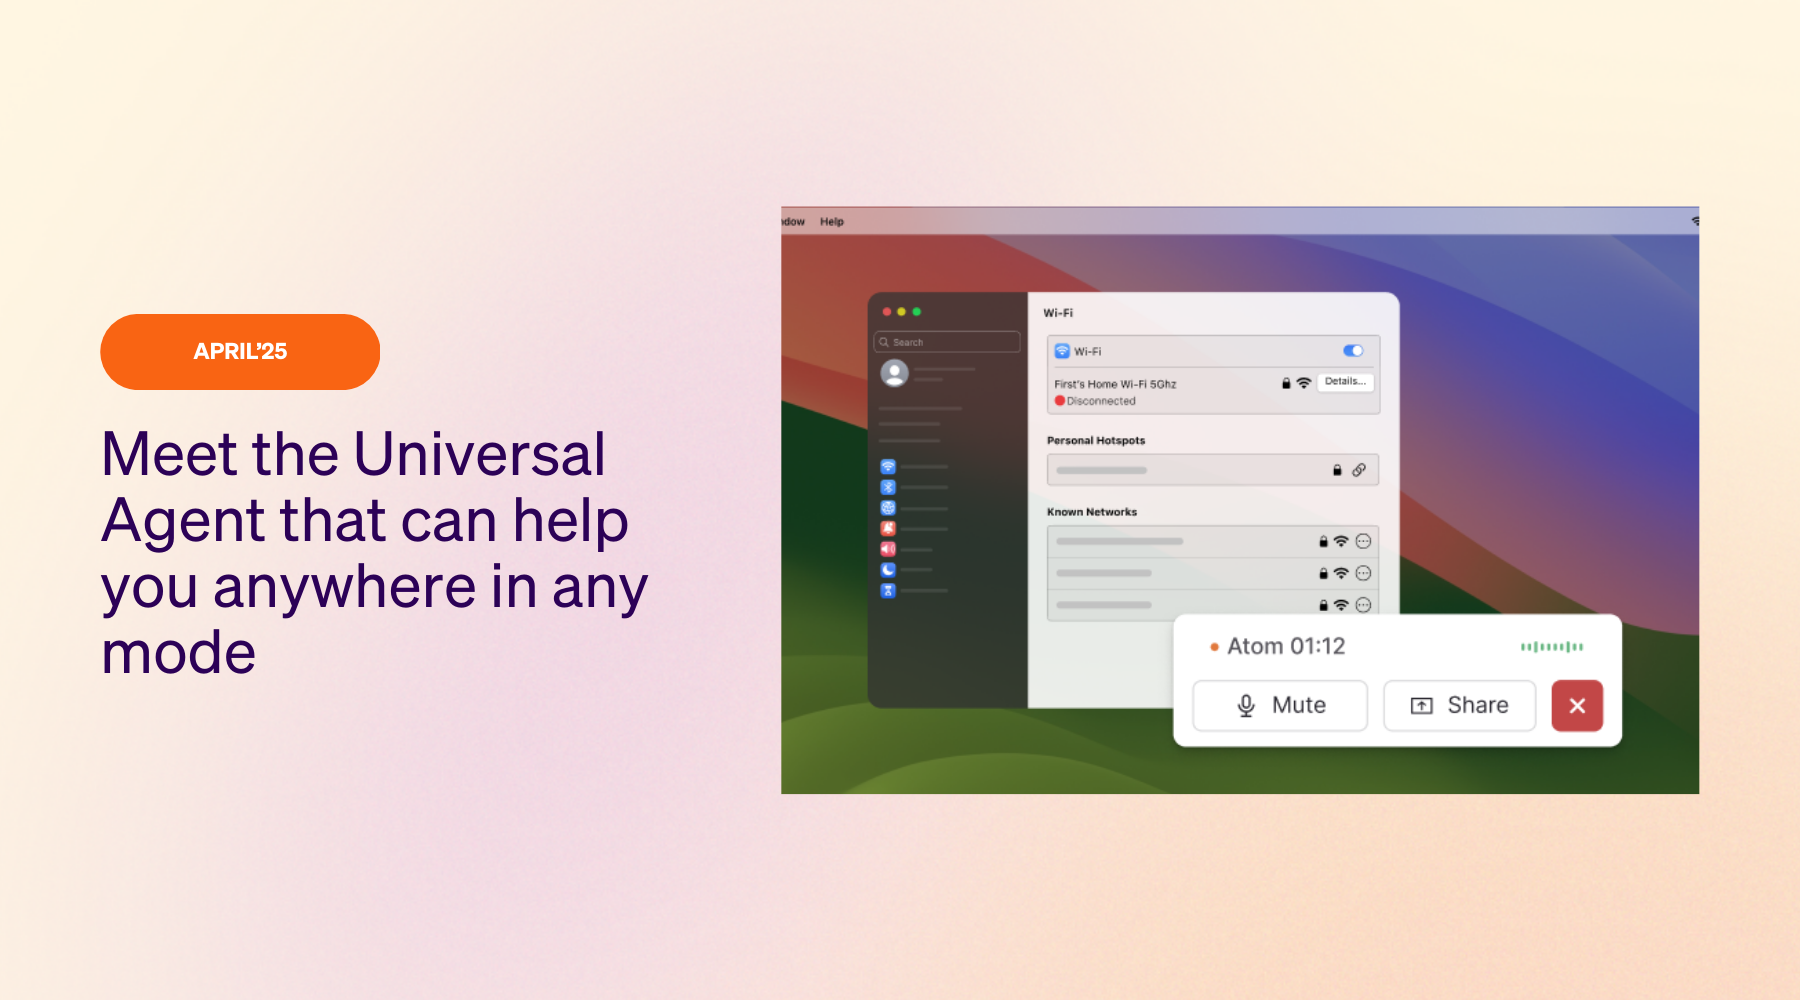Viewport: 1800px width, 1000px height.
Task: Open the Wi-Fi item in settings sidebar
Action: pos(888,467)
